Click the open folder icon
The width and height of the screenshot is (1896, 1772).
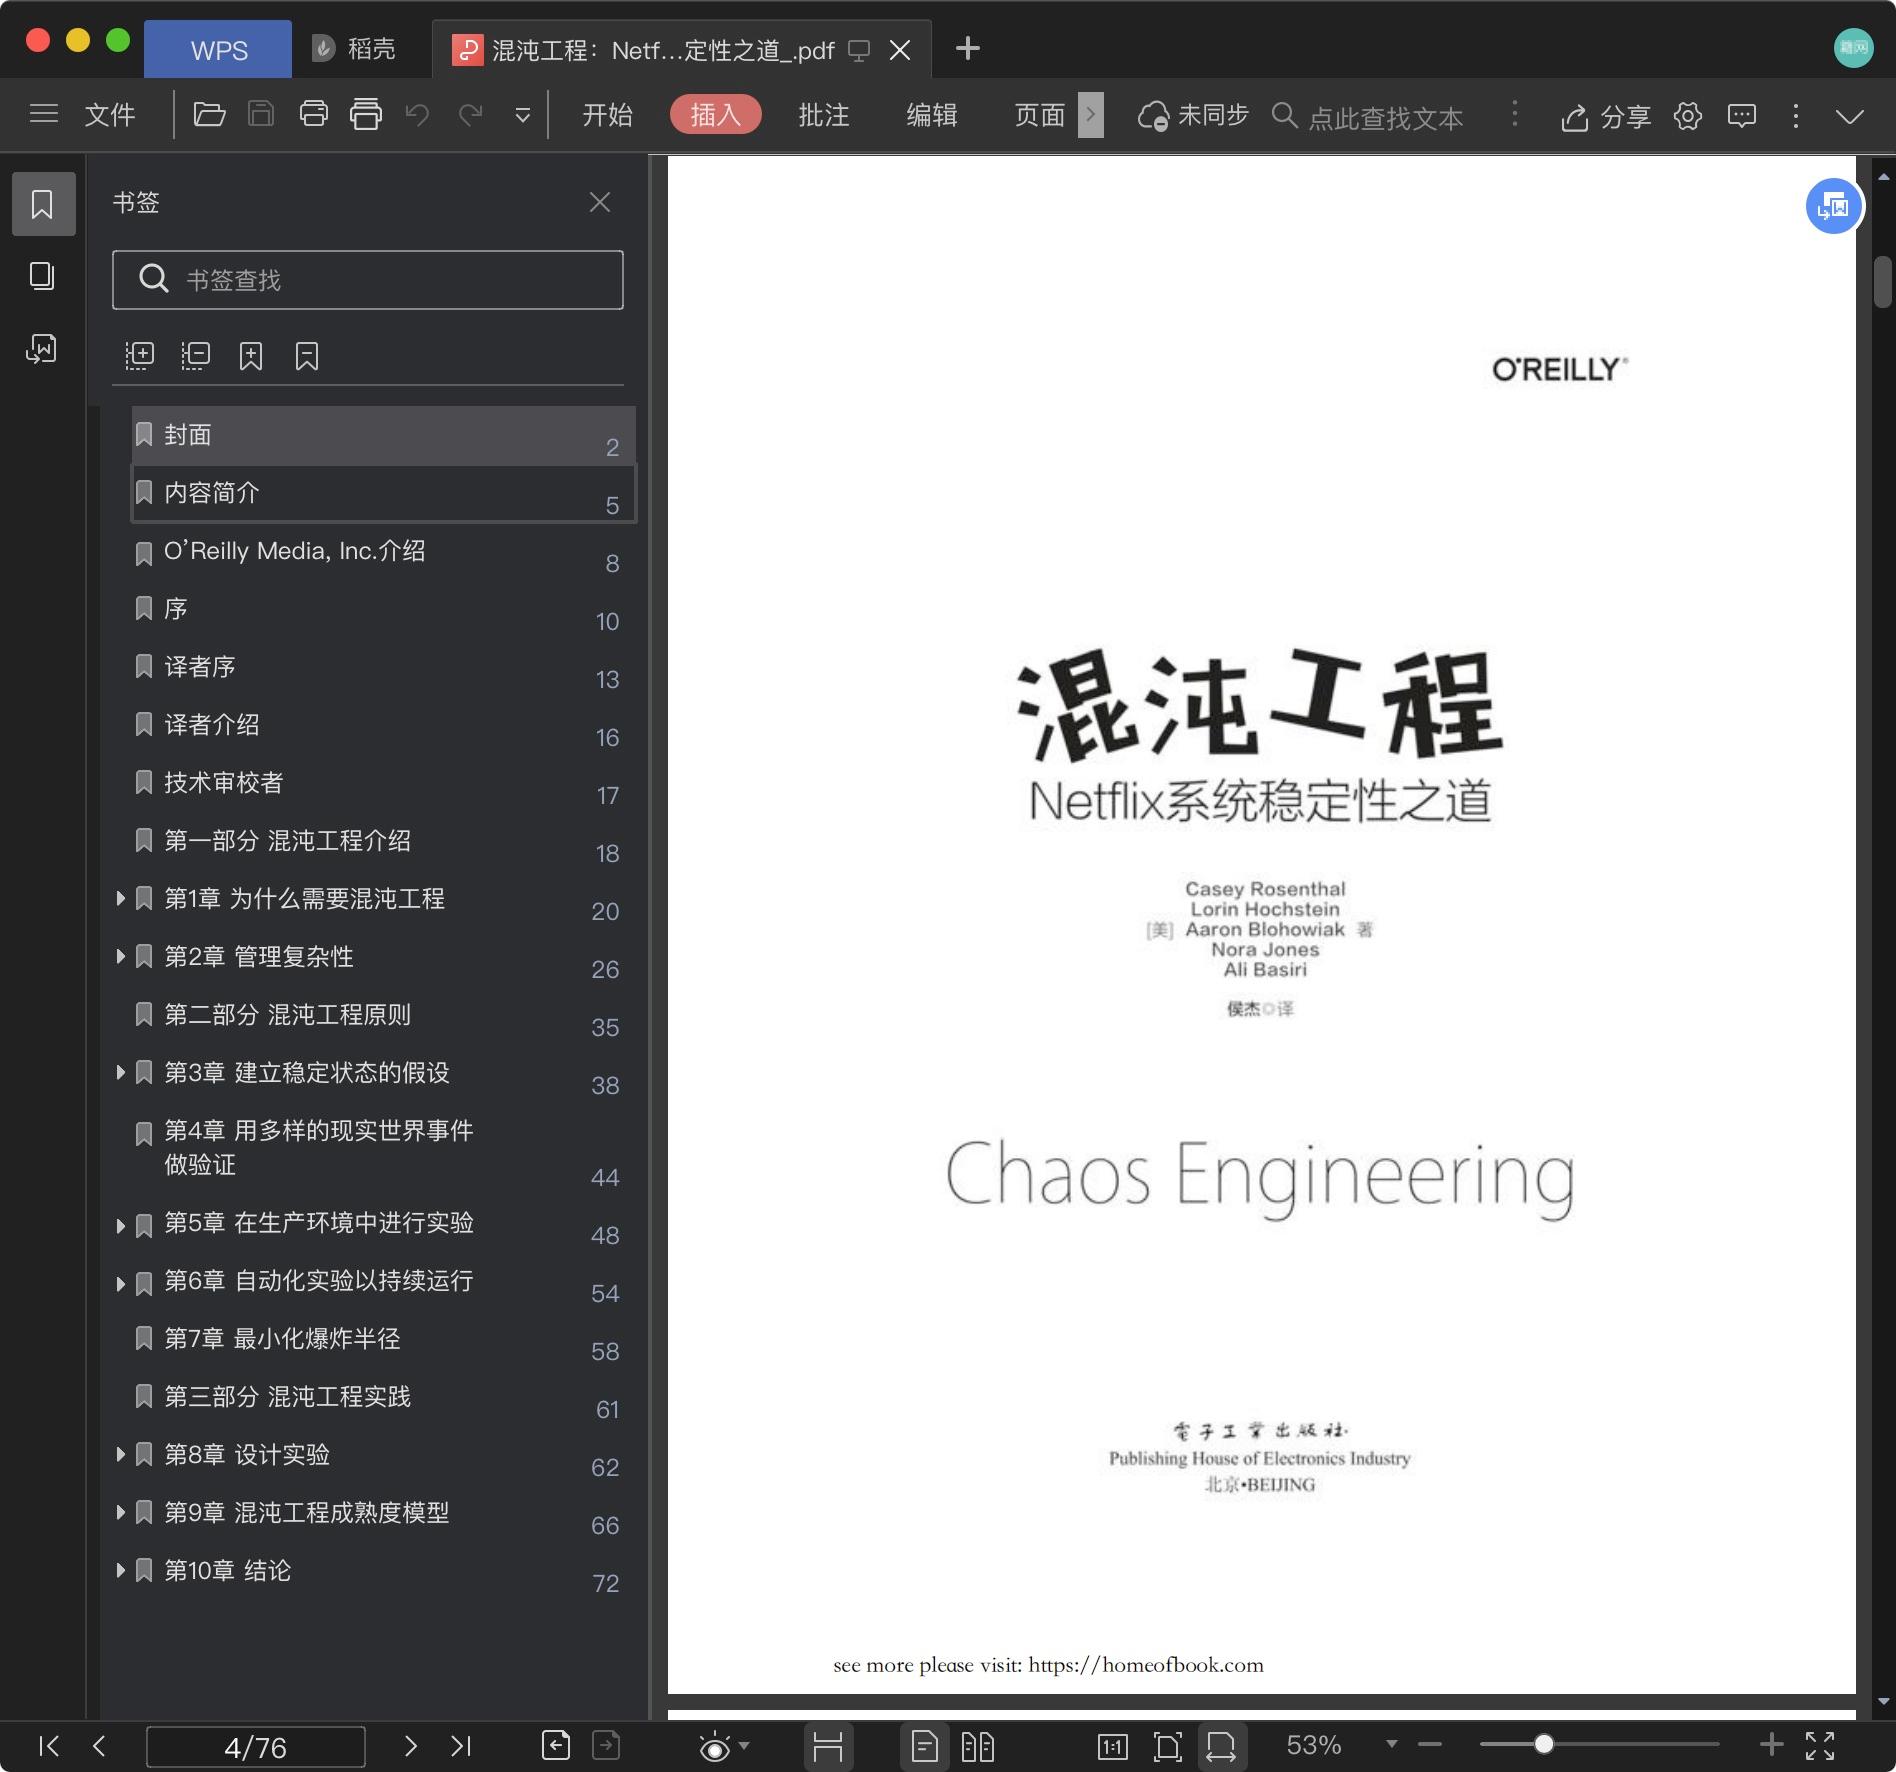coord(209,114)
